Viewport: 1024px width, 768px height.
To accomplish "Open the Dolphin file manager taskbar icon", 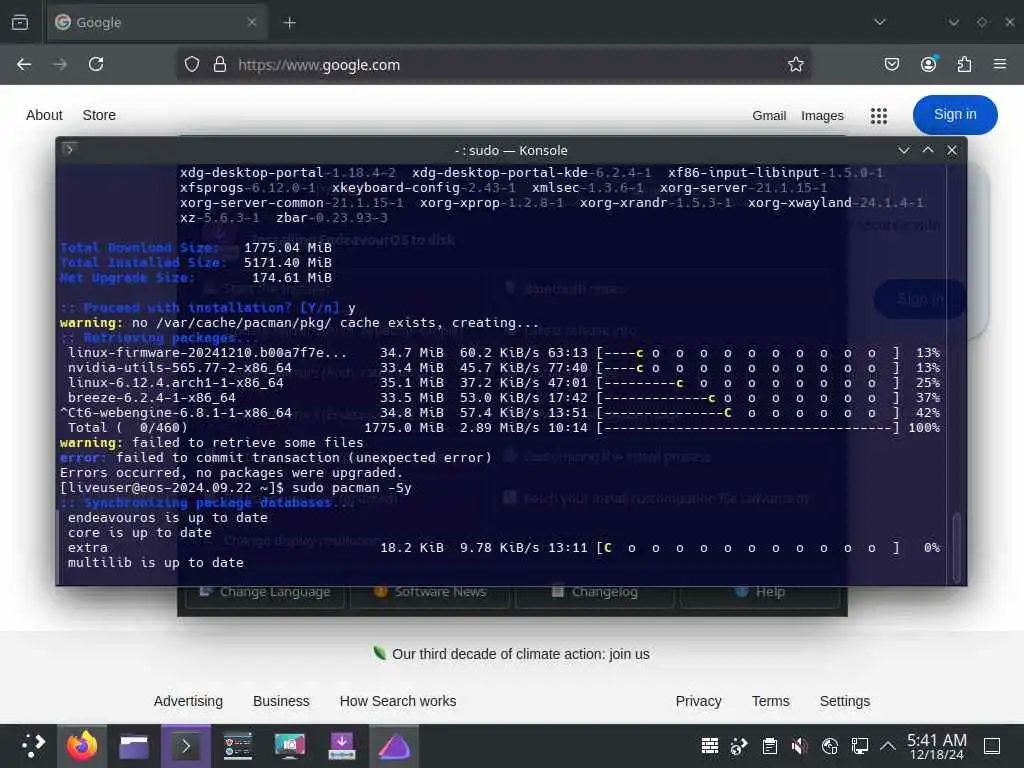I will pos(134,746).
